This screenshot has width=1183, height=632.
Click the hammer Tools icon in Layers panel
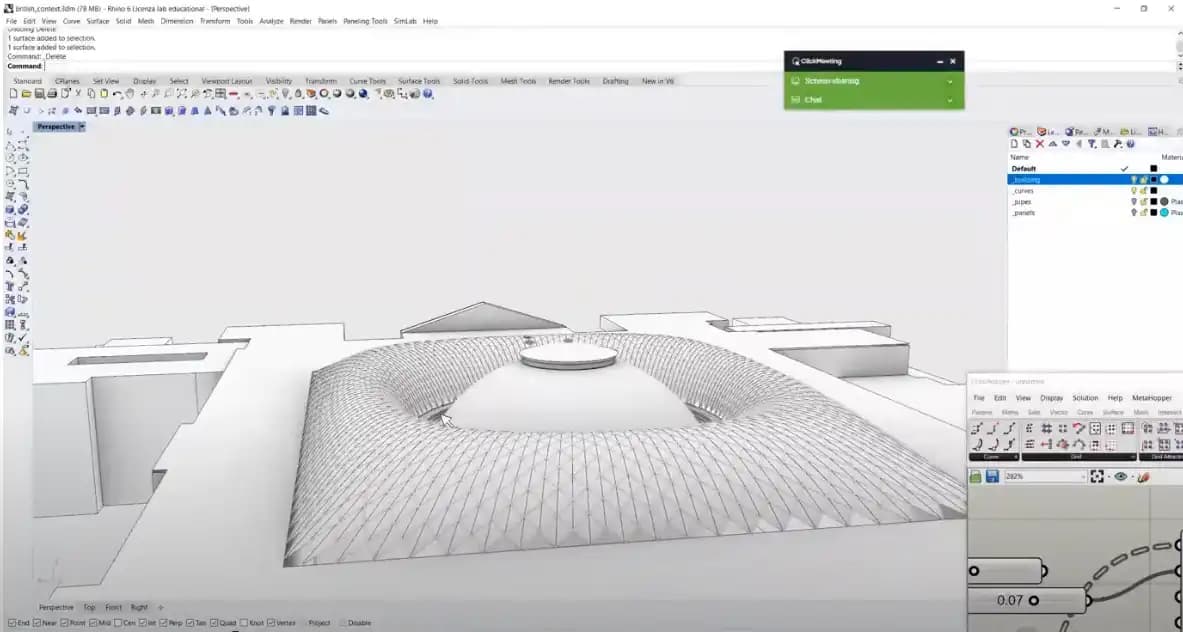point(1117,143)
